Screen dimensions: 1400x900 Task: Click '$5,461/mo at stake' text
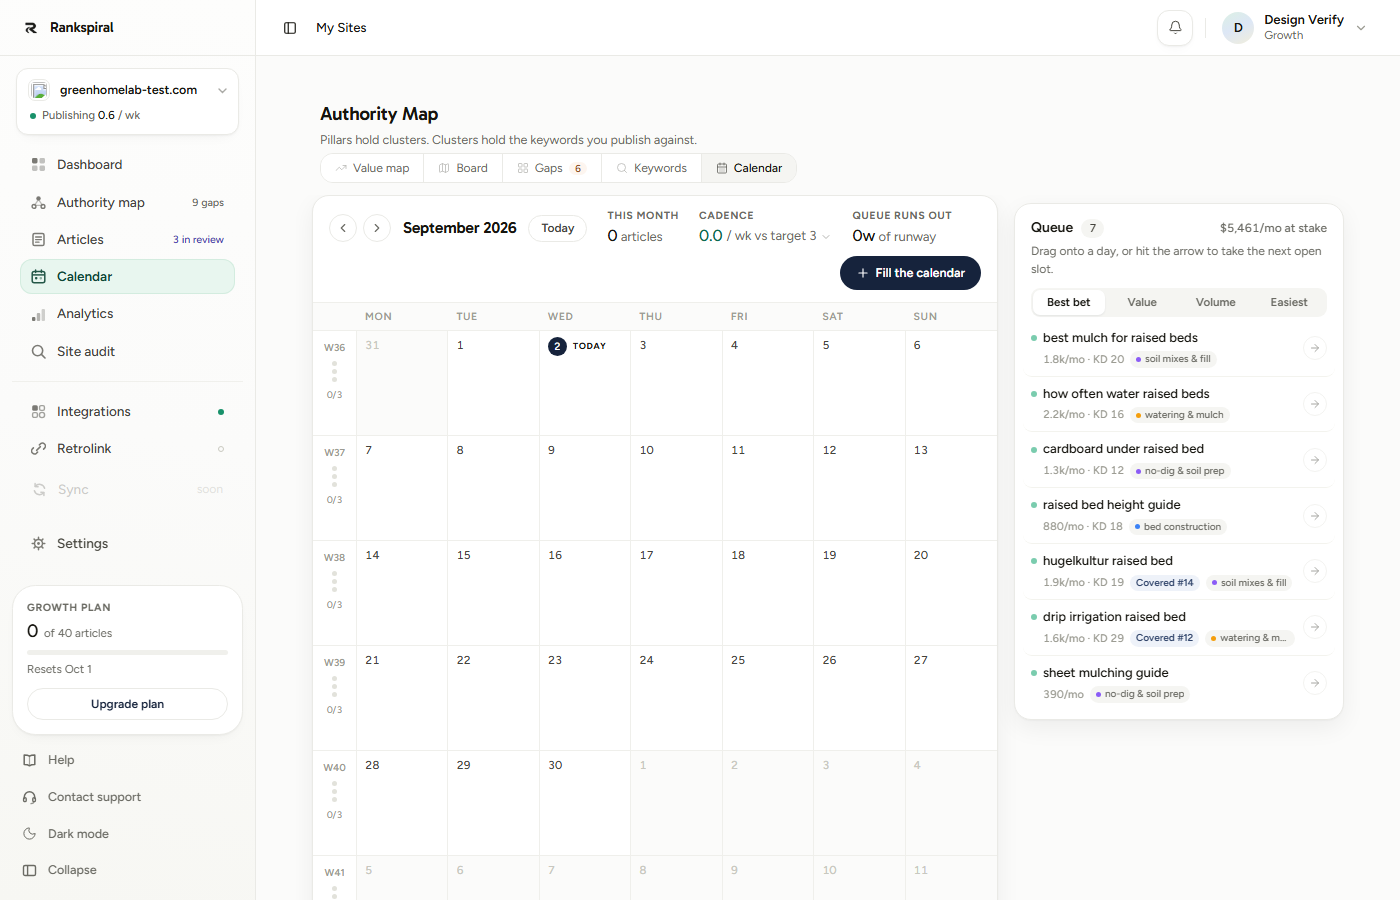[1273, 228]
